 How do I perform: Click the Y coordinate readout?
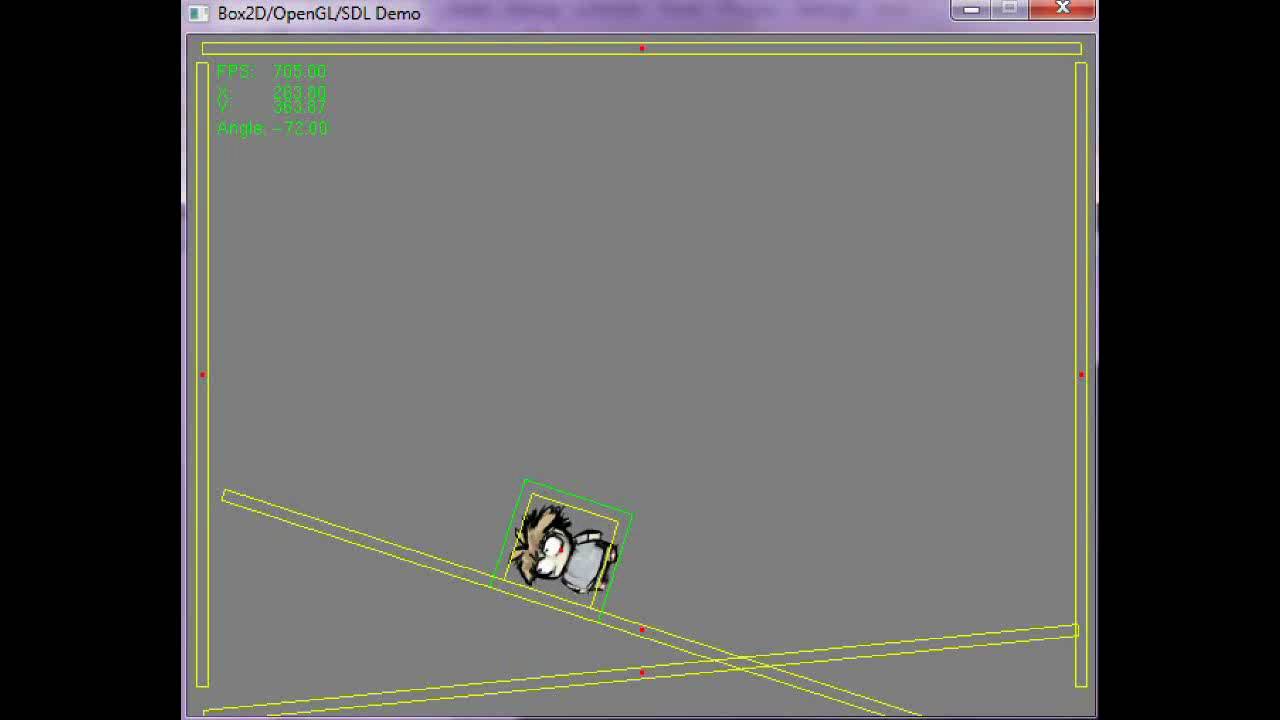point(271,106)
